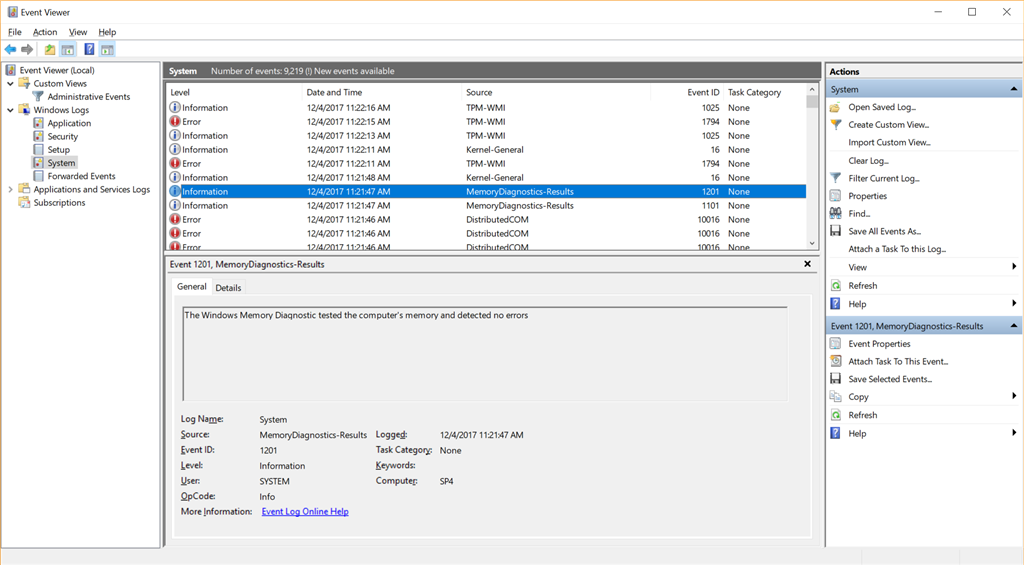
Task: Toggle the console tree pane toolbar icon
Action: click(67, 50)
